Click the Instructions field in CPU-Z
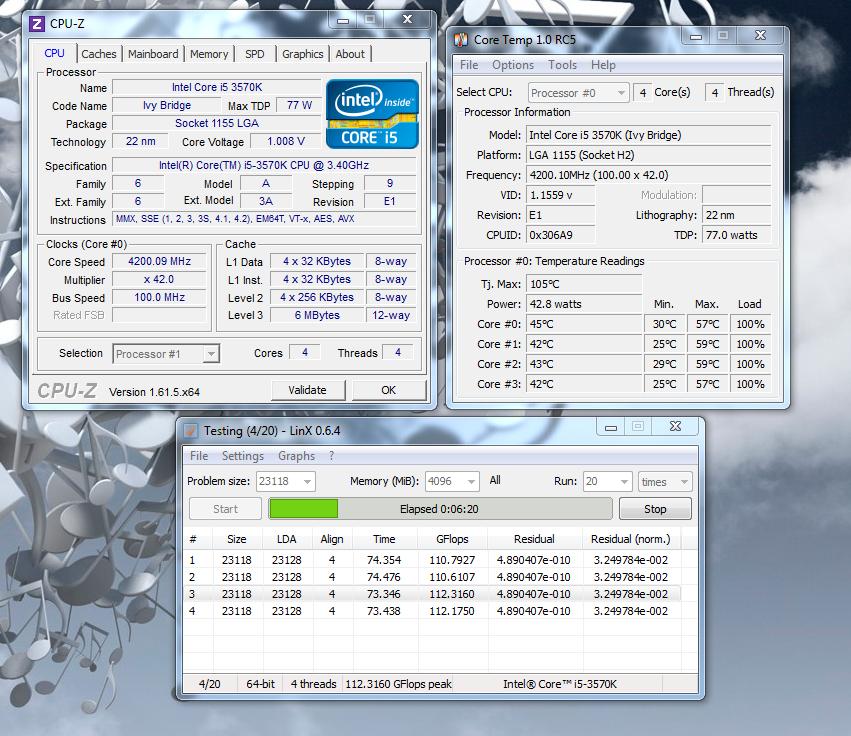This screenshot has height=736, width=851. point(264,219)
